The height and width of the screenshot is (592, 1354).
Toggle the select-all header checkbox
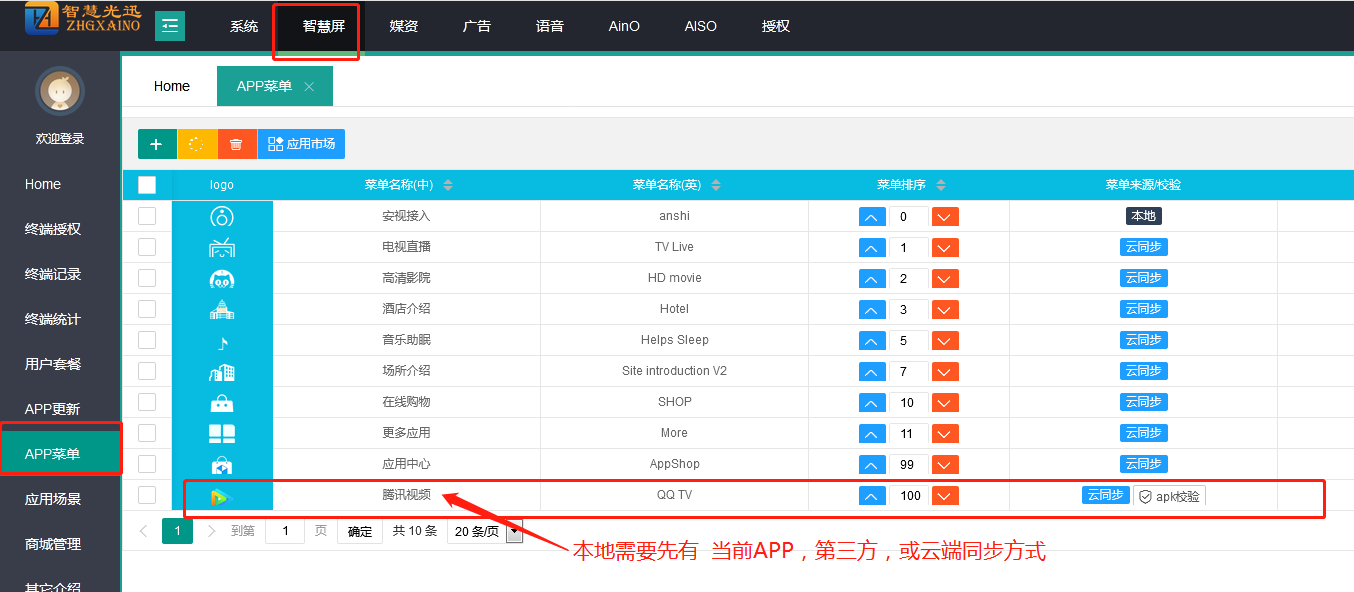tap(147, 185)
